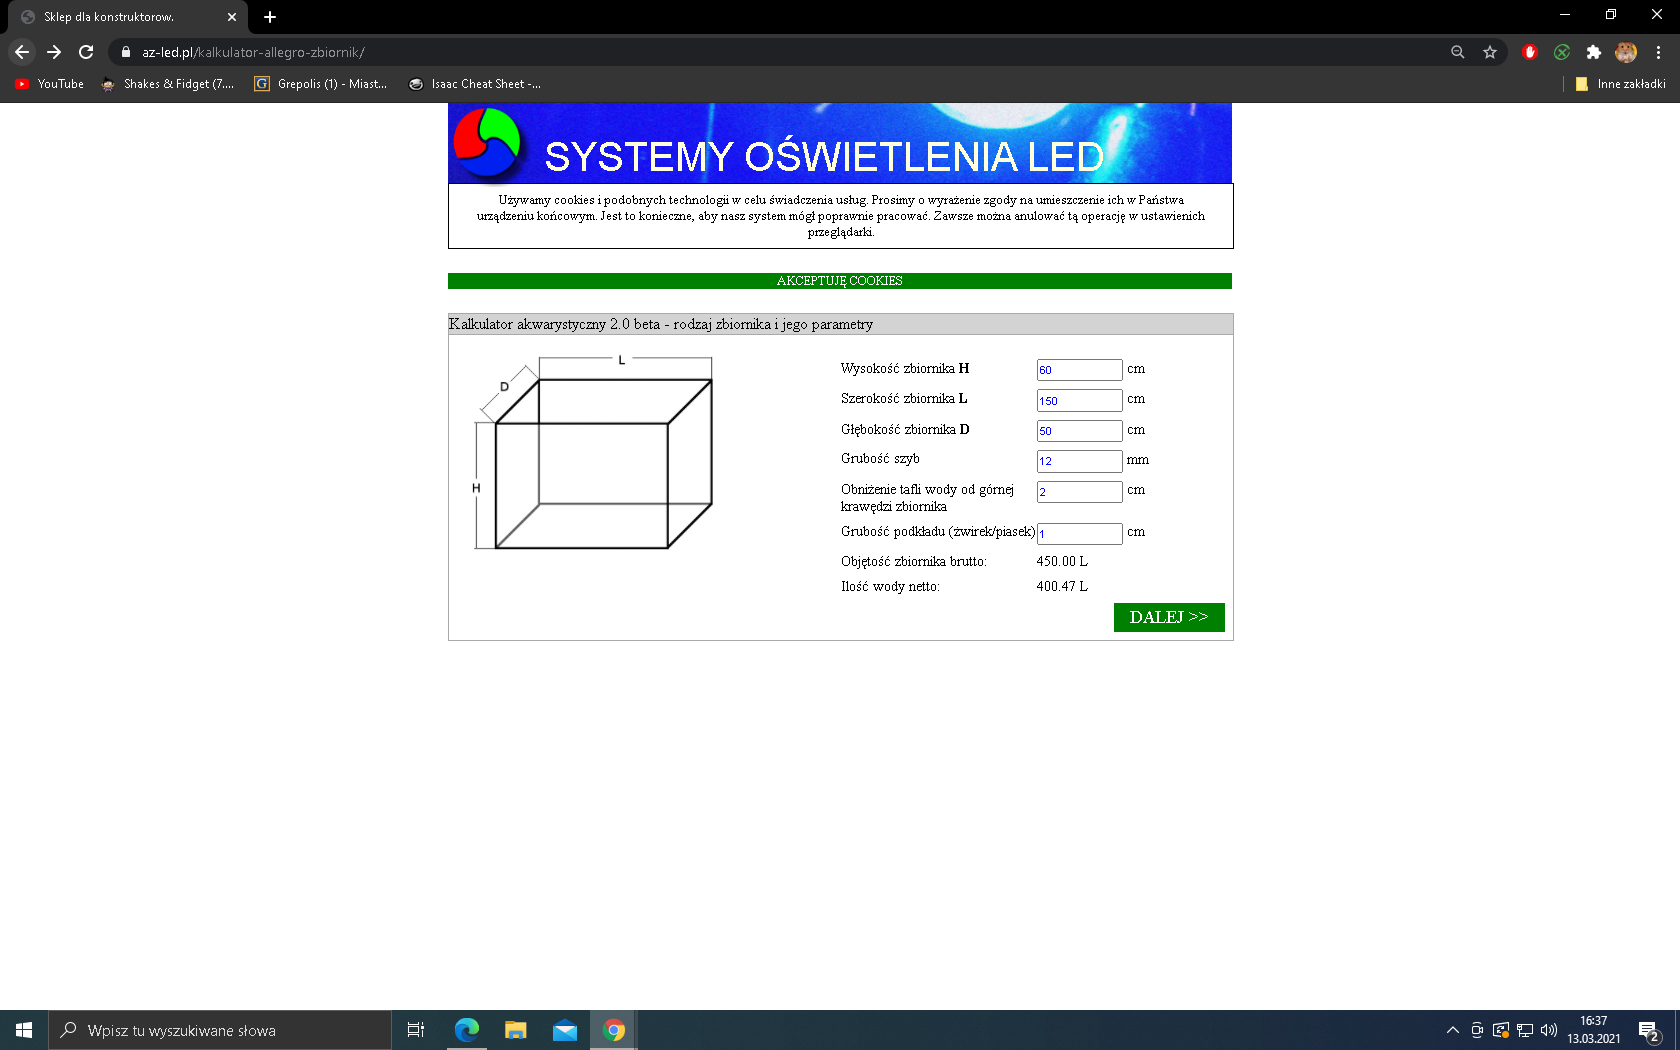Click the user profile avatar icon

point(1626,52)
